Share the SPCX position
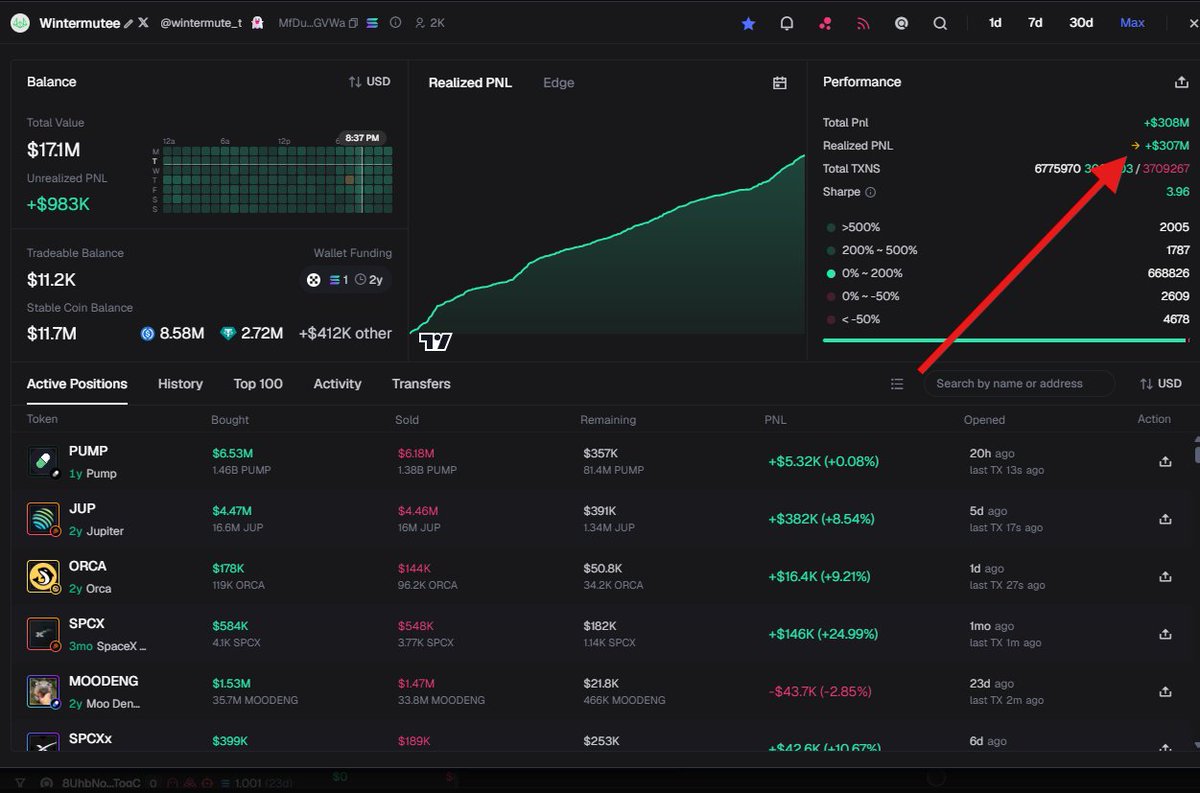 pyautogui.click(x=1165, y=634)
